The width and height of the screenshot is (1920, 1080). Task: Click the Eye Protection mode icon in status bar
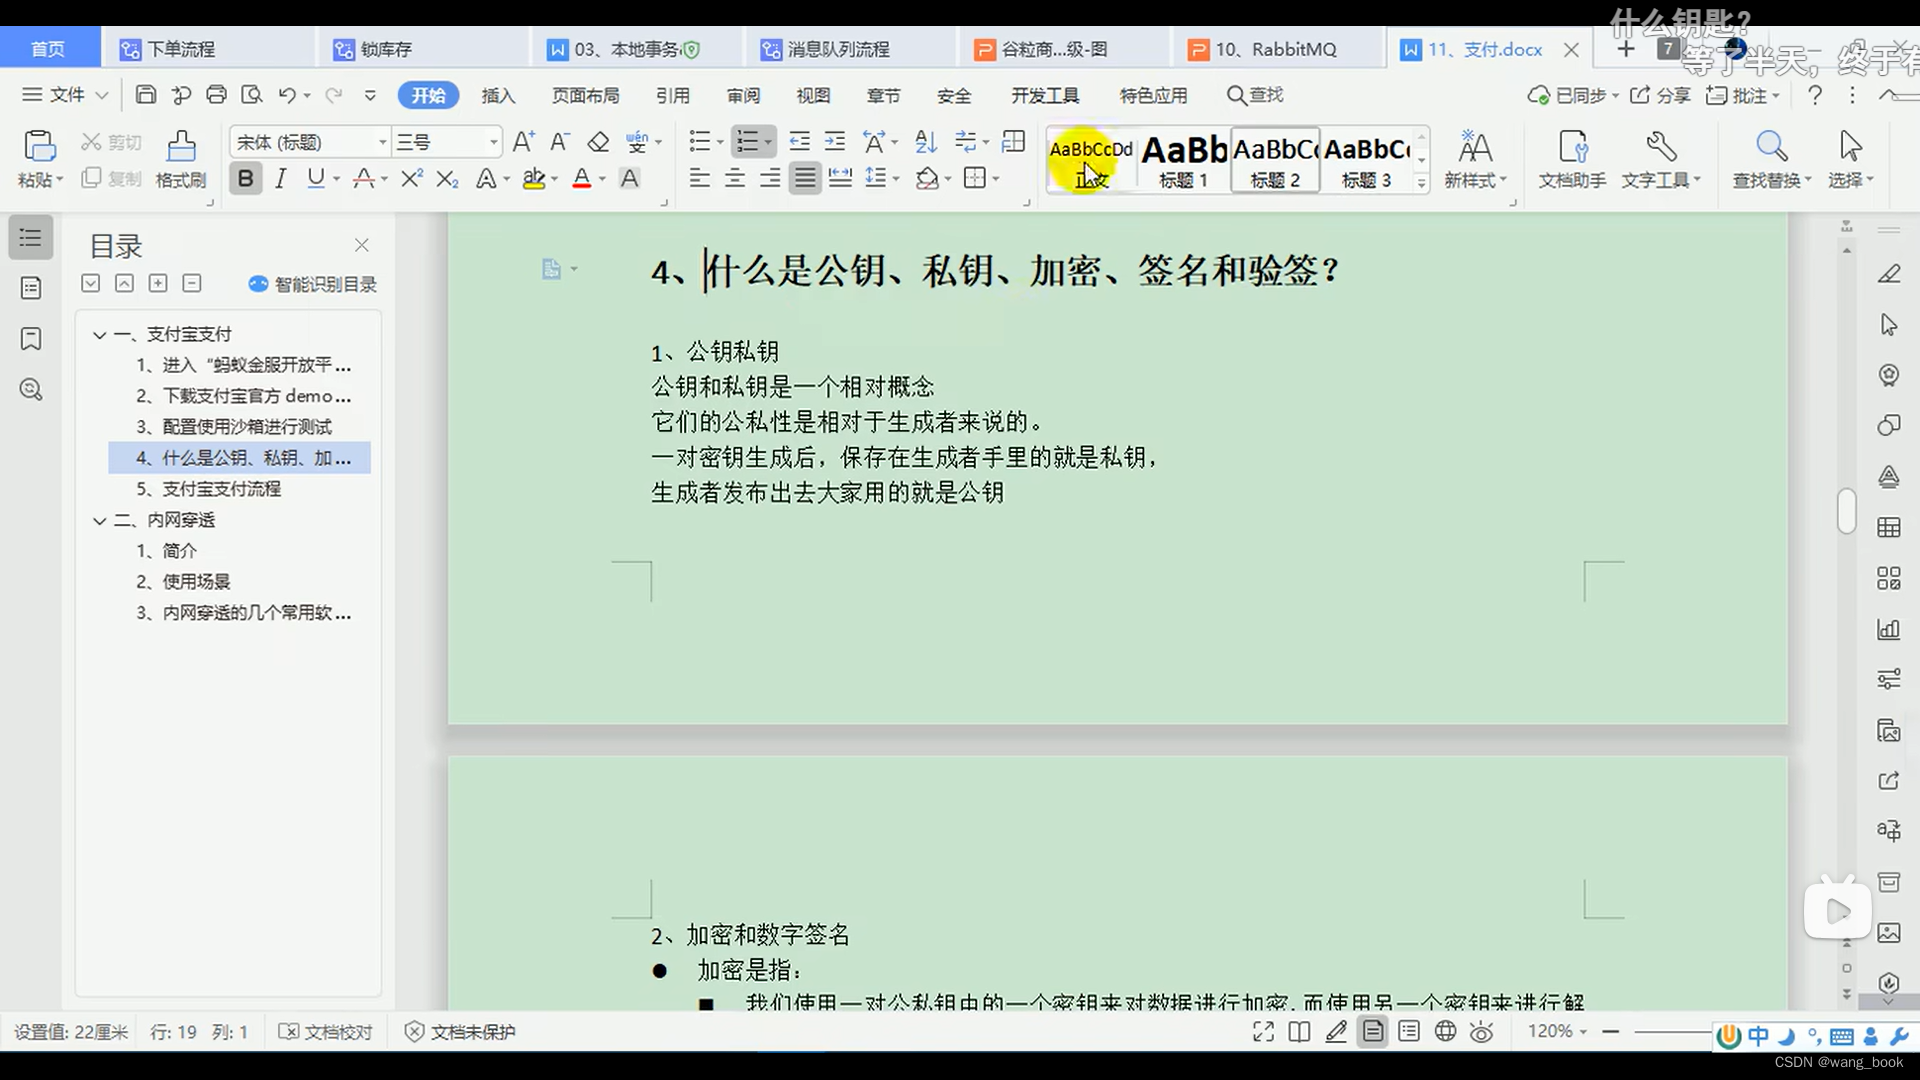tap(1482, 1032)
